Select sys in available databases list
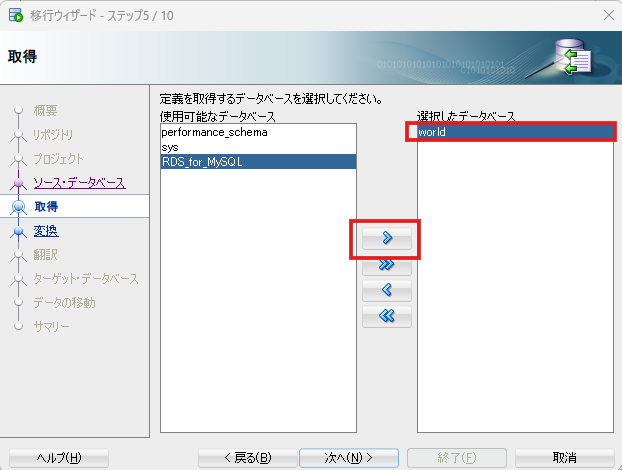 point(258,147)
